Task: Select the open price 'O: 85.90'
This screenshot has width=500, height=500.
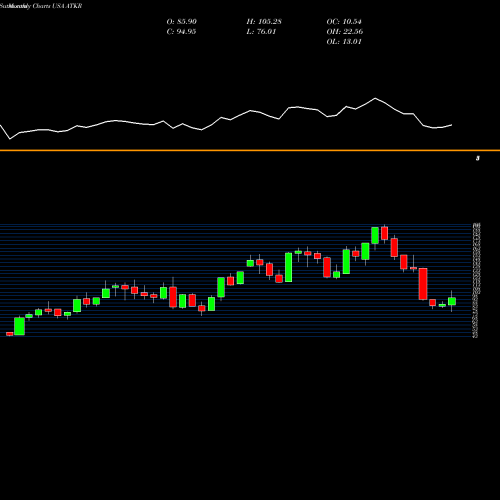Action: pos(182,22)
